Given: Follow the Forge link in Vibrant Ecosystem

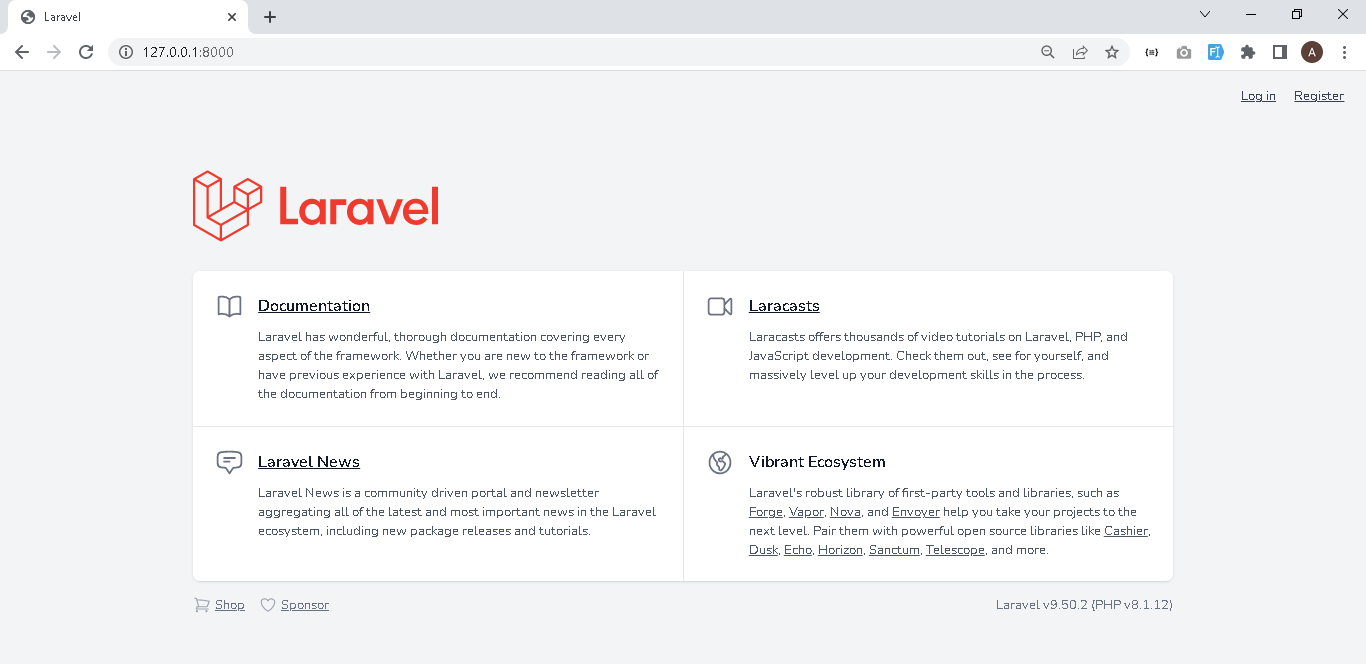Looking at the screenshot, I should pyautogui.click(x=765, y=511).
